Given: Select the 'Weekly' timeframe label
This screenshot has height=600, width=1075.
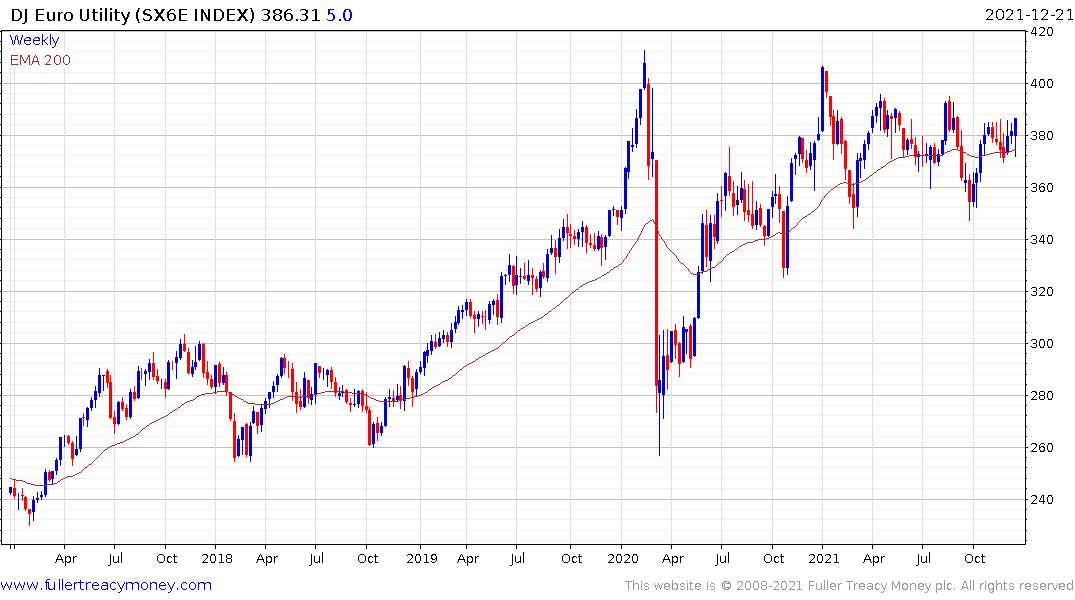Looking at the screenshot, I should point(34,40).
